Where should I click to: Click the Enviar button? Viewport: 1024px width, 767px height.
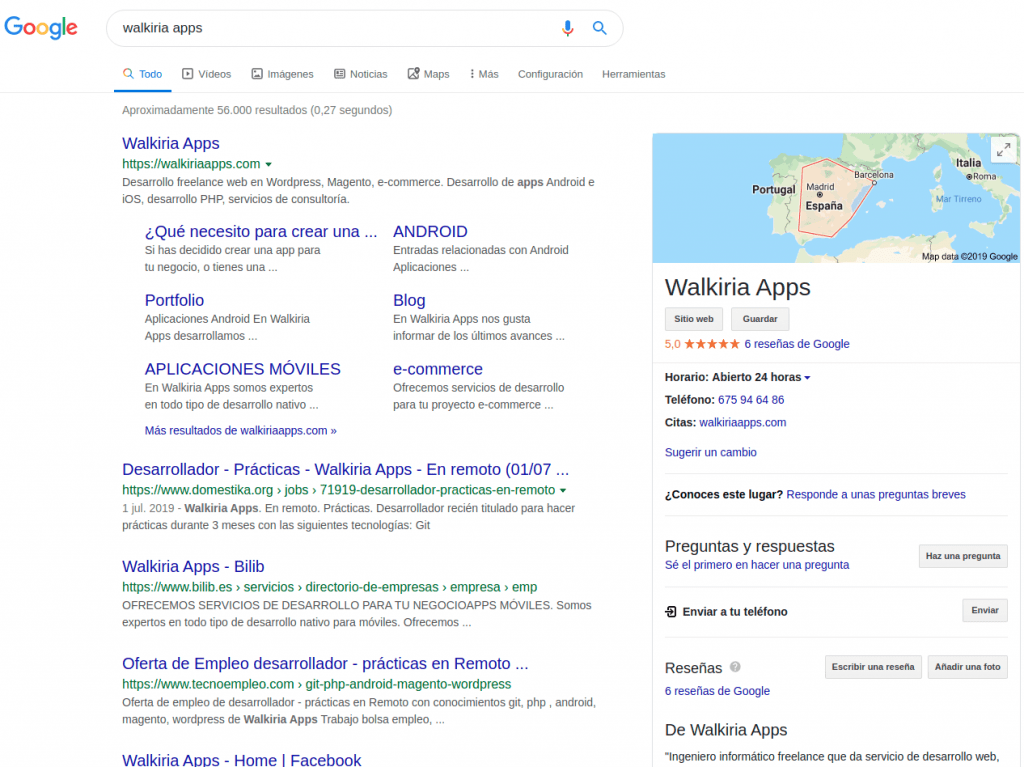[984, 610]
